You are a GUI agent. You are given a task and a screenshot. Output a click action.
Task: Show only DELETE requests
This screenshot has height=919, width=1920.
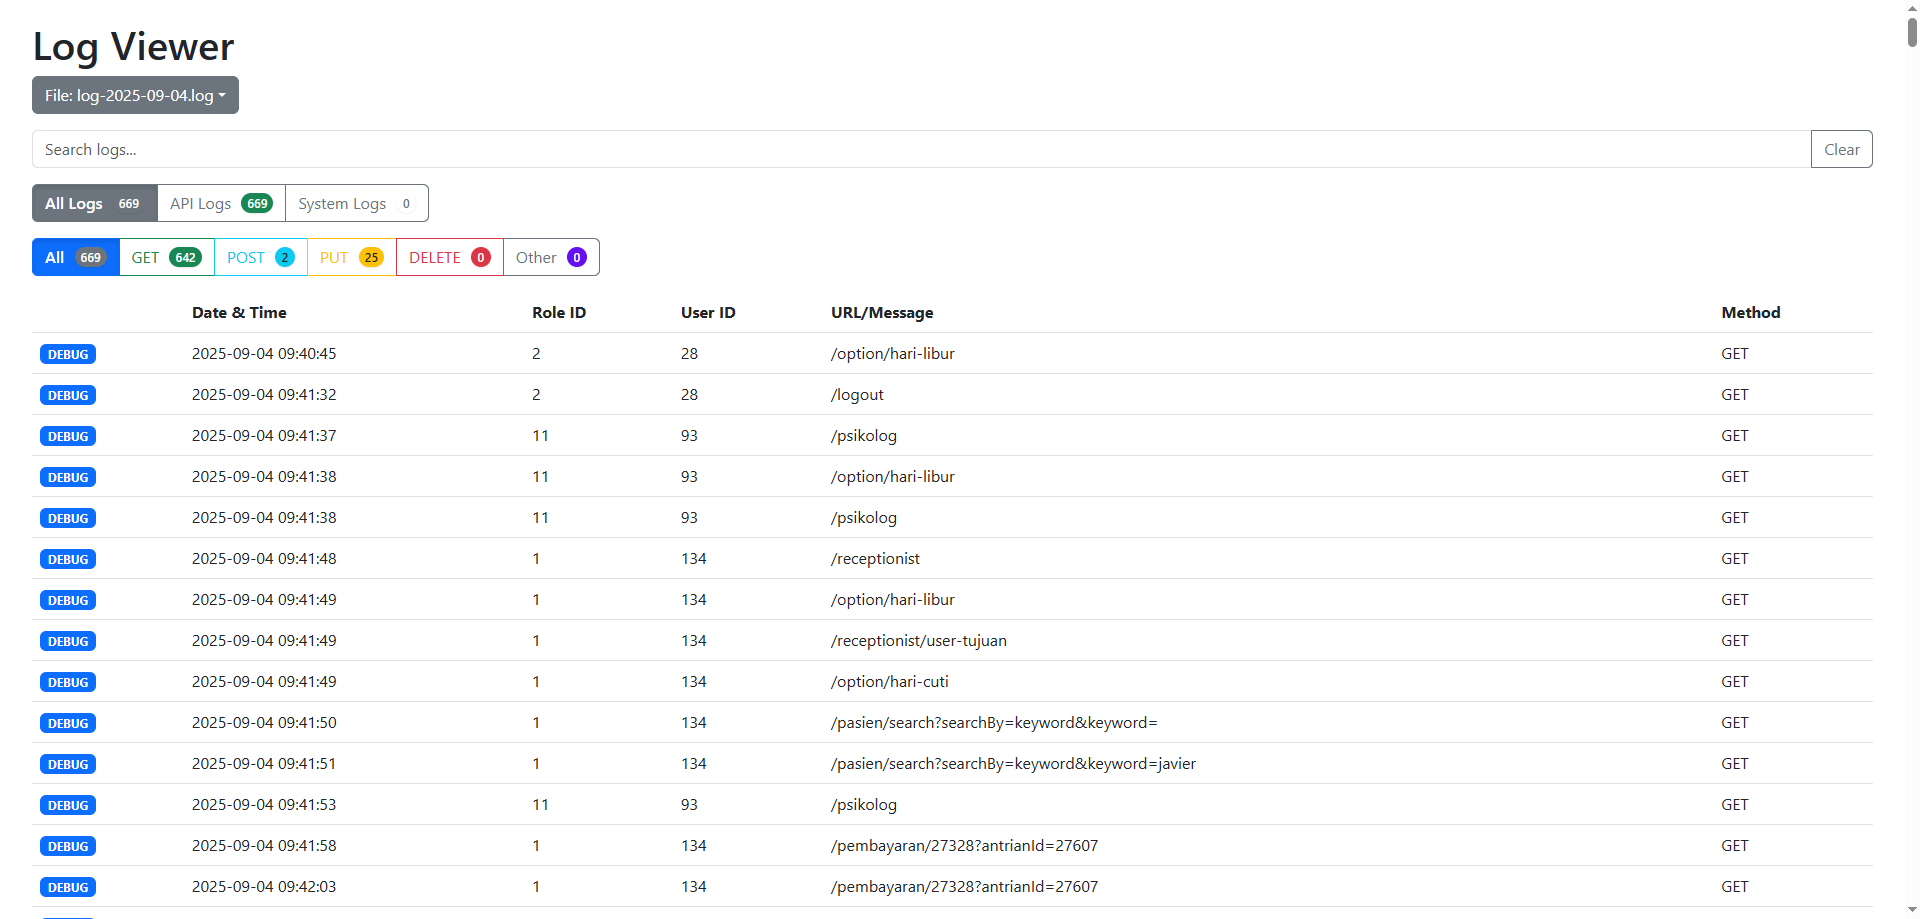click(x=448, y=257)
